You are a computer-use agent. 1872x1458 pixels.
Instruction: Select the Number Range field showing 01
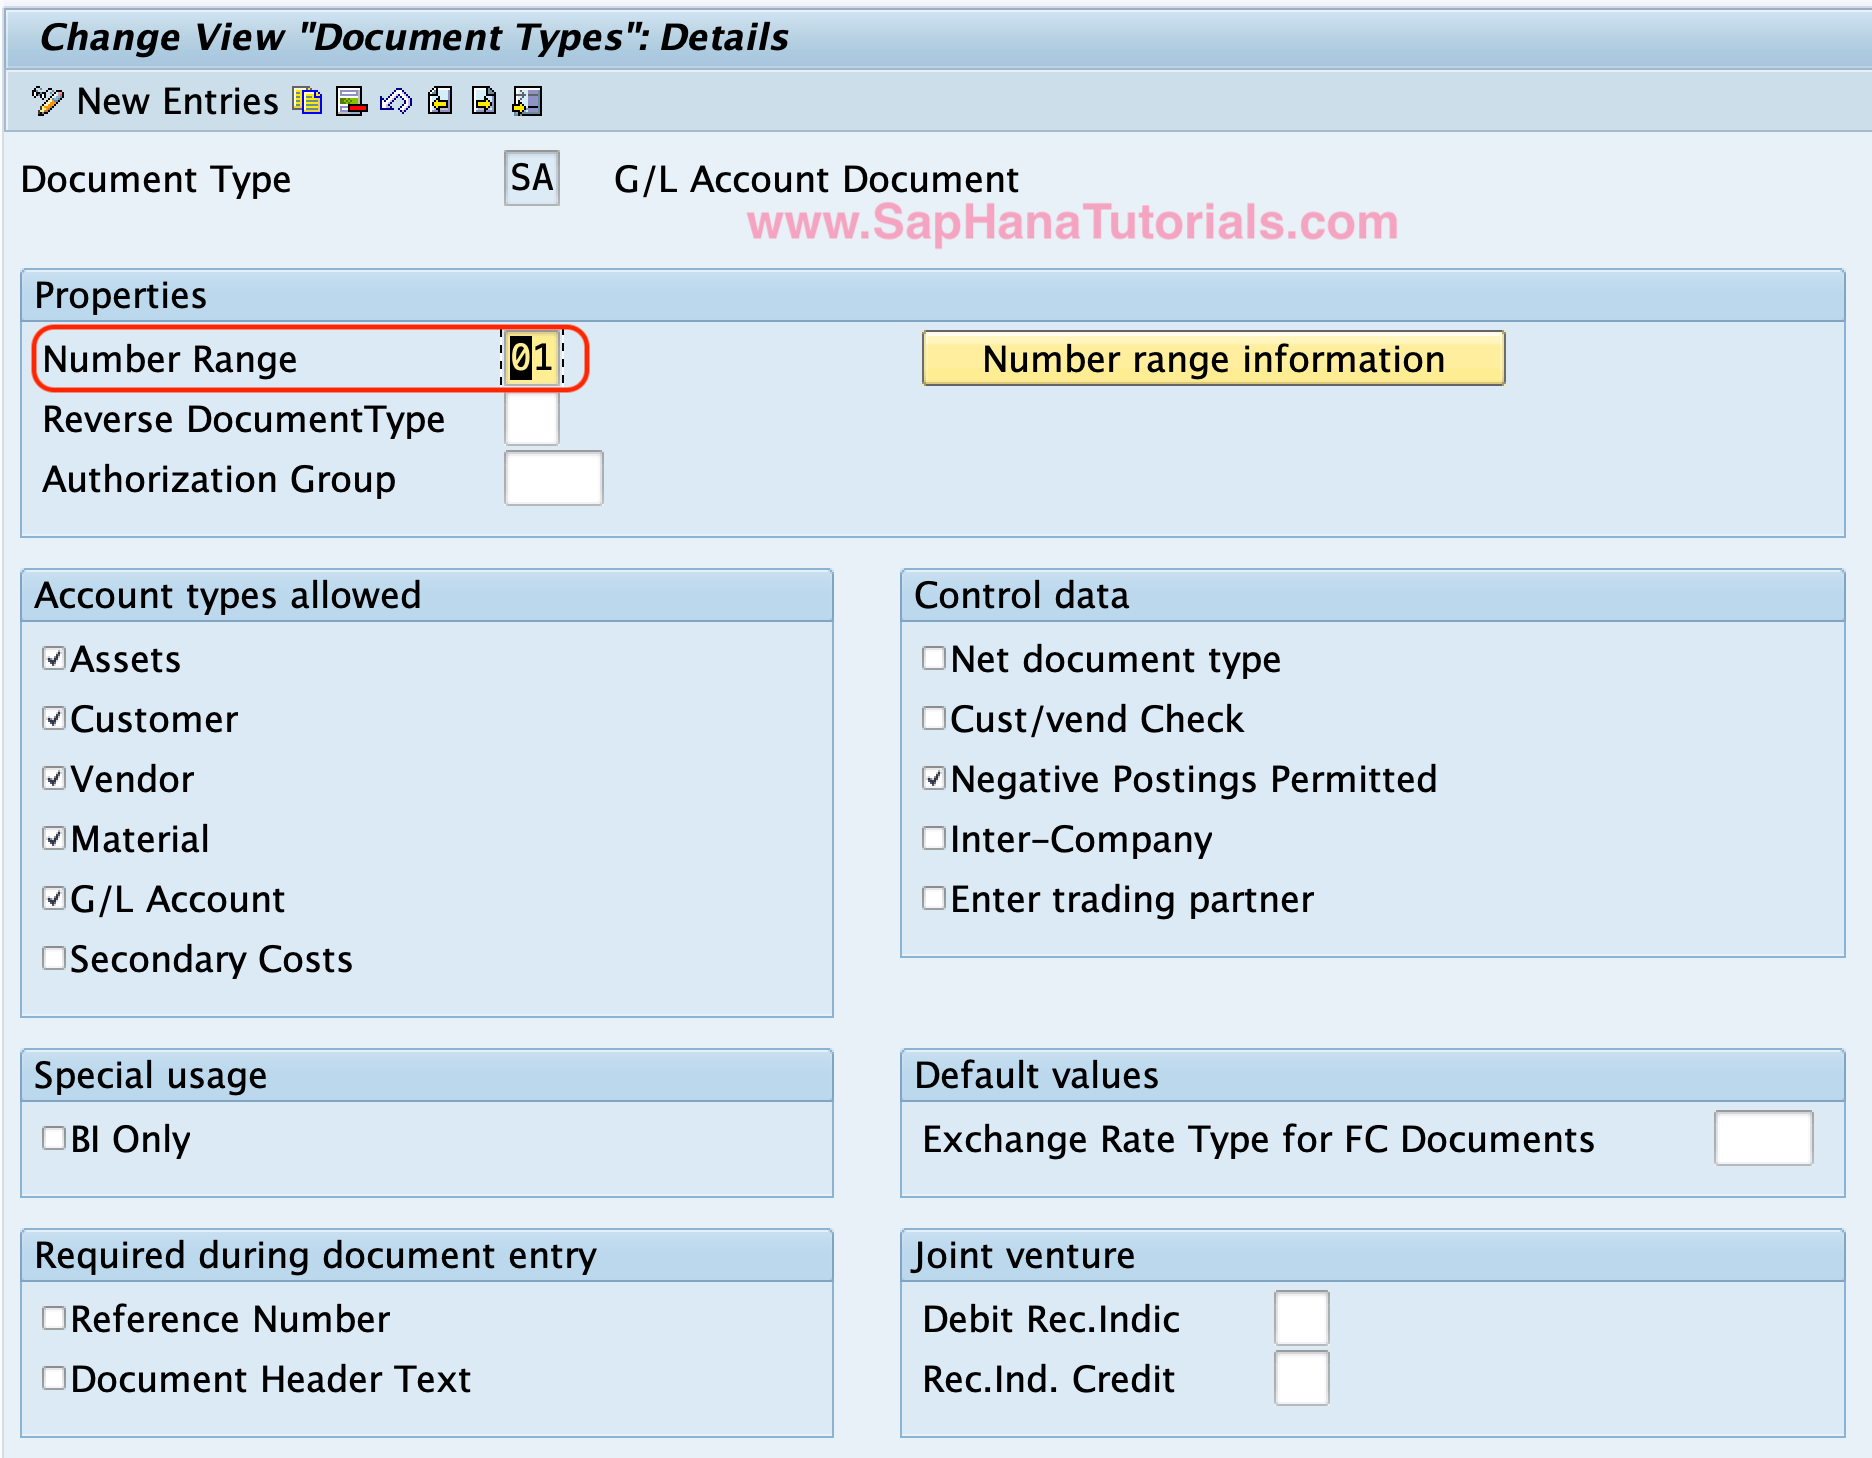pos(530,358)
